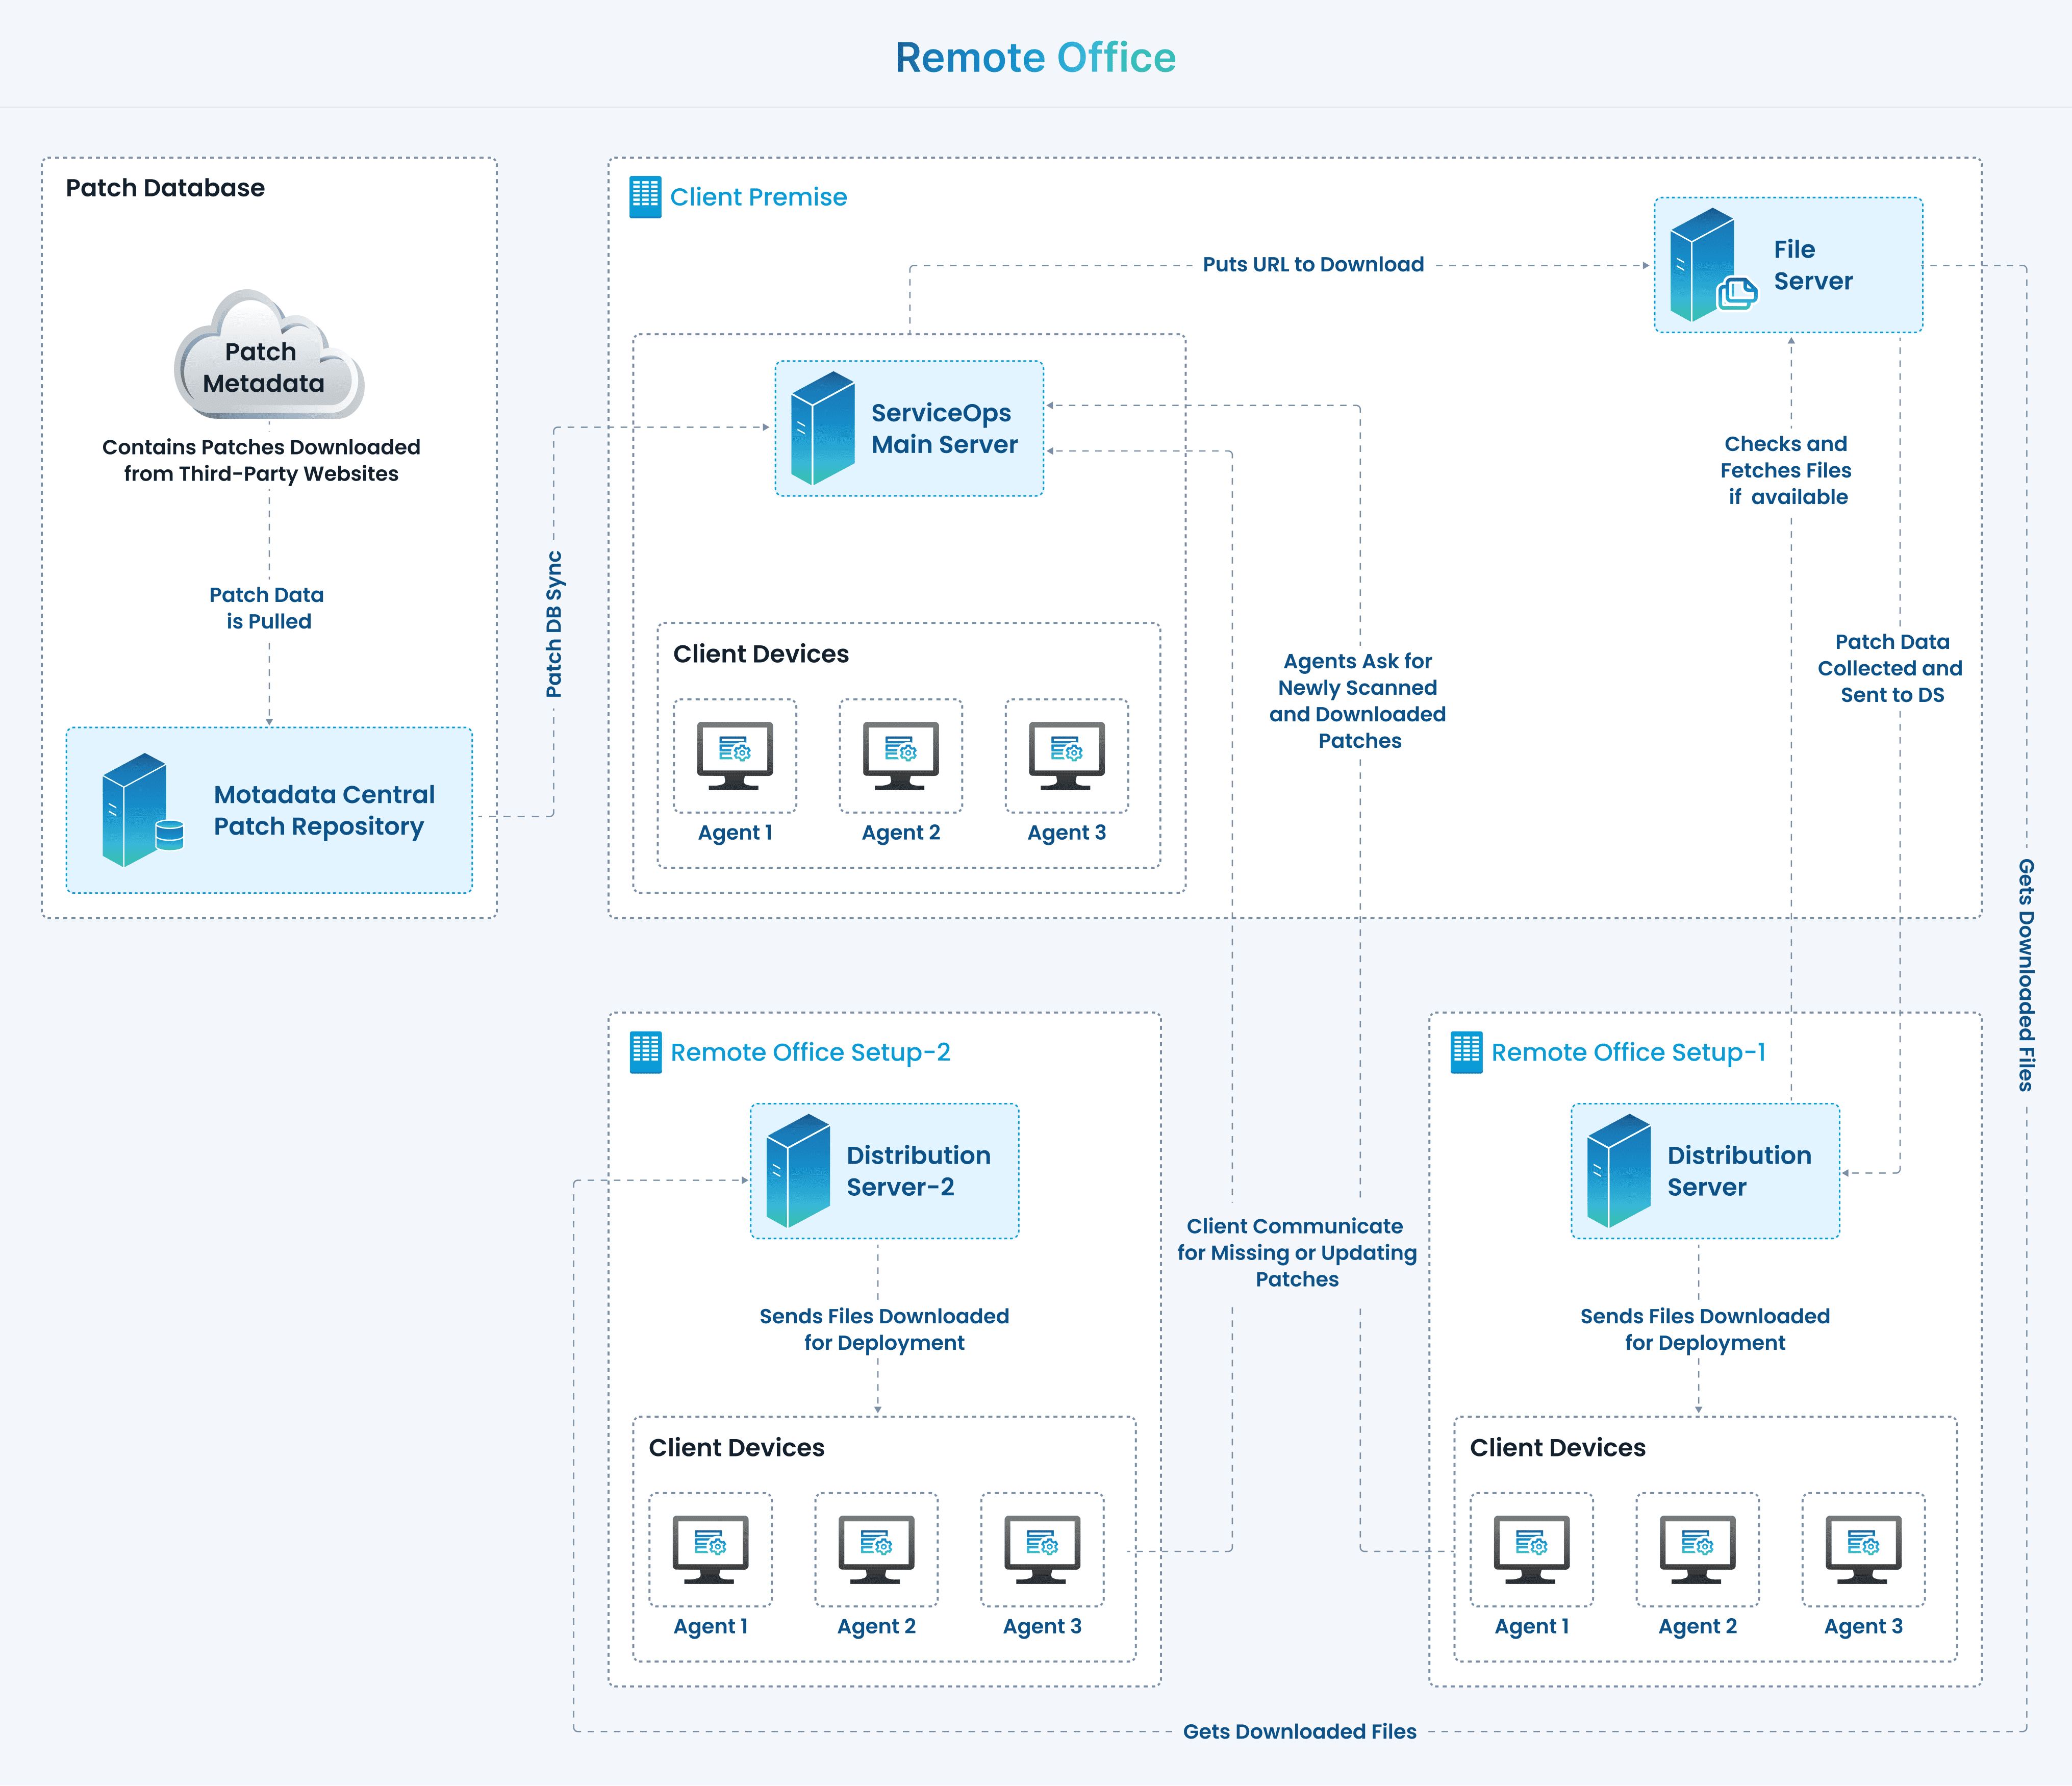Viewport: 2072px width, 1786px height.
Task: Click the Remote Office Setup-2 building icon
Action: pyautogui.click(x=645, y=1052)
